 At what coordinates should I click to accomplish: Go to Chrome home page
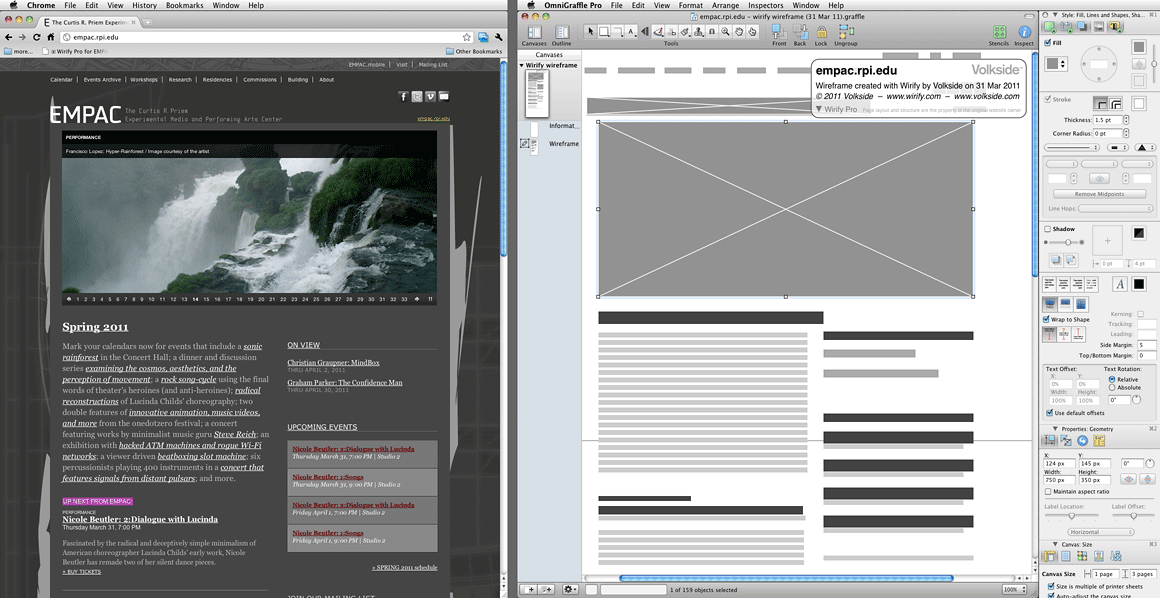50,37
